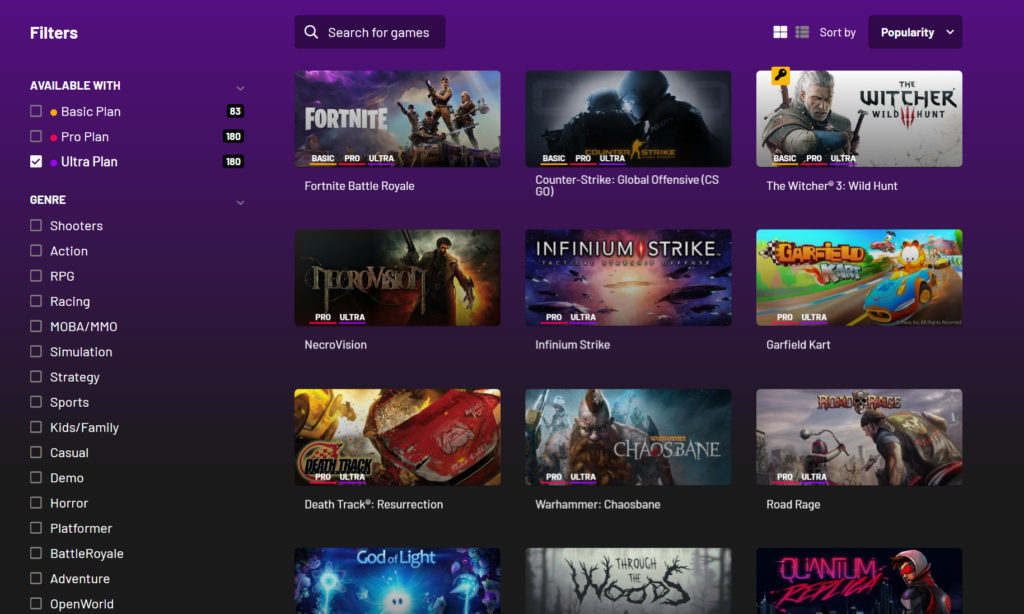
Task: Click the 180 count badge beside Pro Plan
Action: coord(234,137)
